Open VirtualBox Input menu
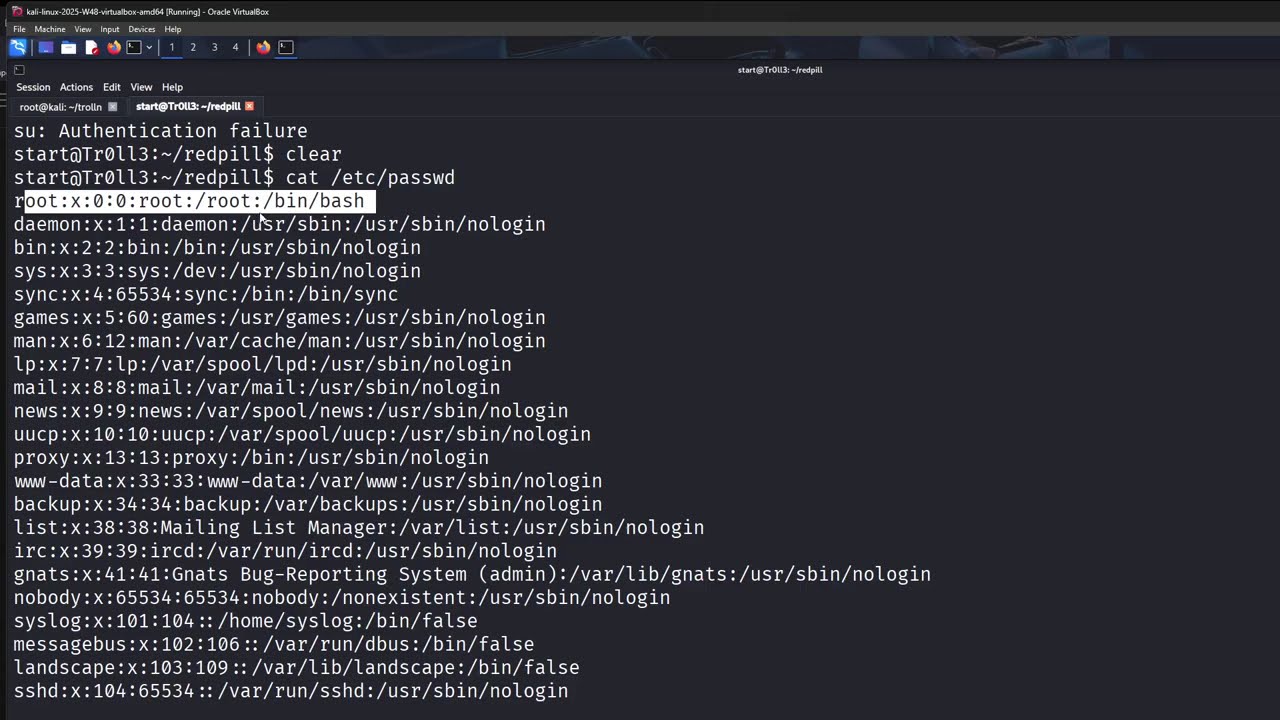The height and width of the screenshot is (720, 1280). 110,29
